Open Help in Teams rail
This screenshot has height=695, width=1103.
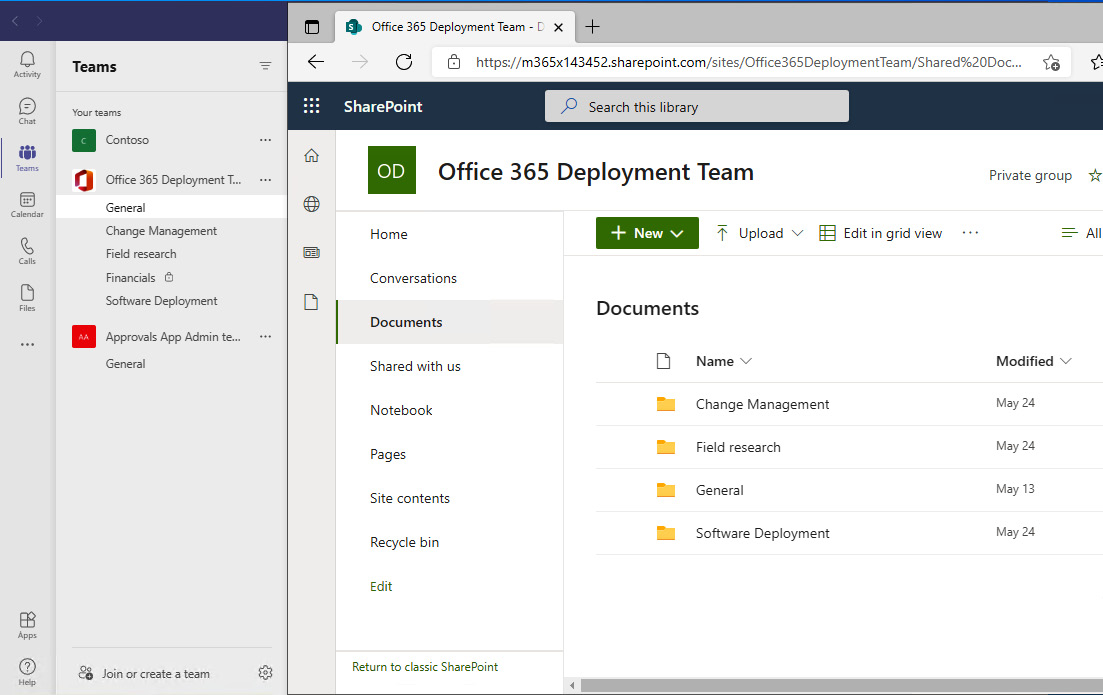27,672
